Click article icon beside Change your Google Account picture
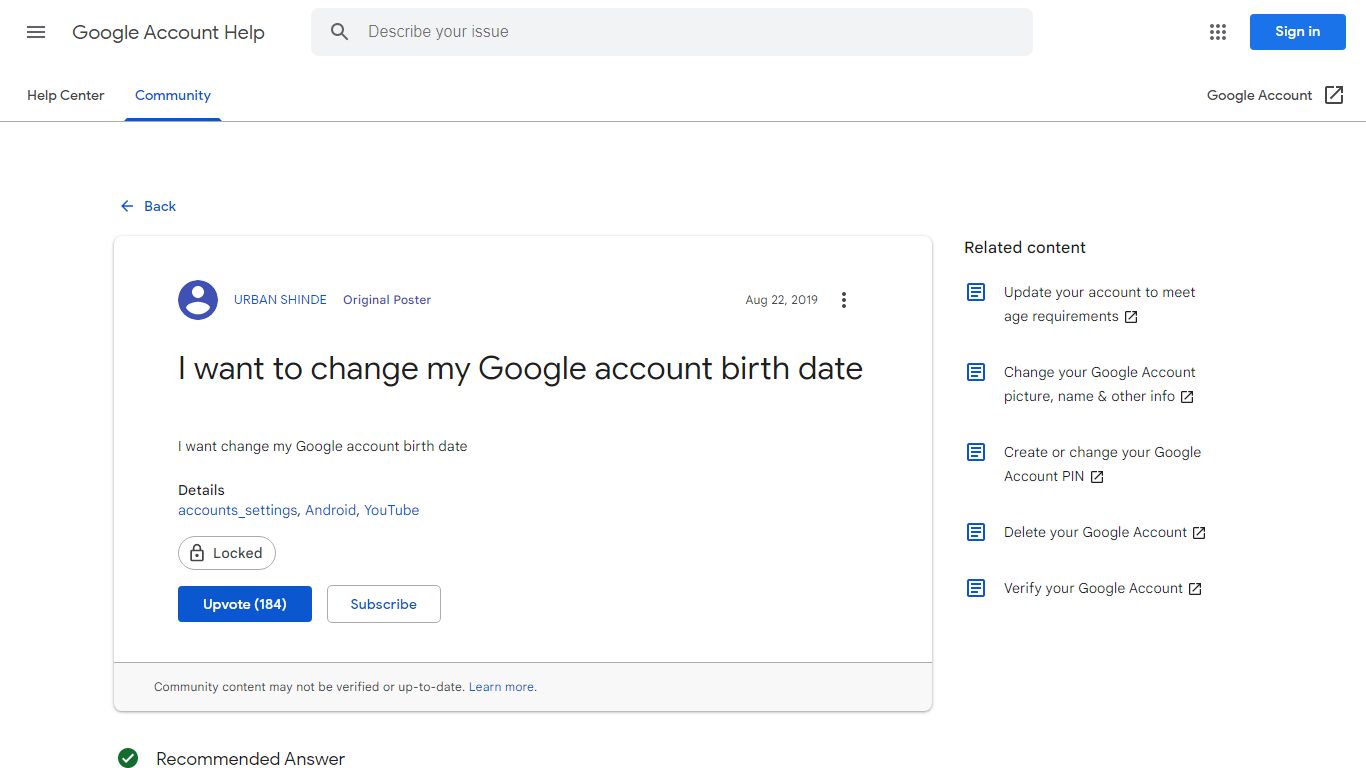This screenshot has height=768, width=1366. [x=976, y=372]
